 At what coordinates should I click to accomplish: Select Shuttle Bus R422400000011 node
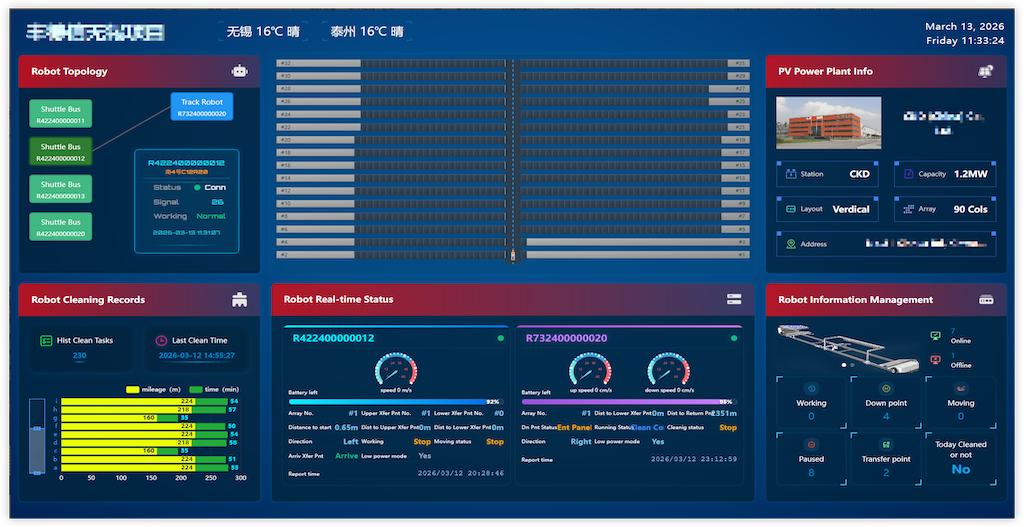(x=61, y=115)
